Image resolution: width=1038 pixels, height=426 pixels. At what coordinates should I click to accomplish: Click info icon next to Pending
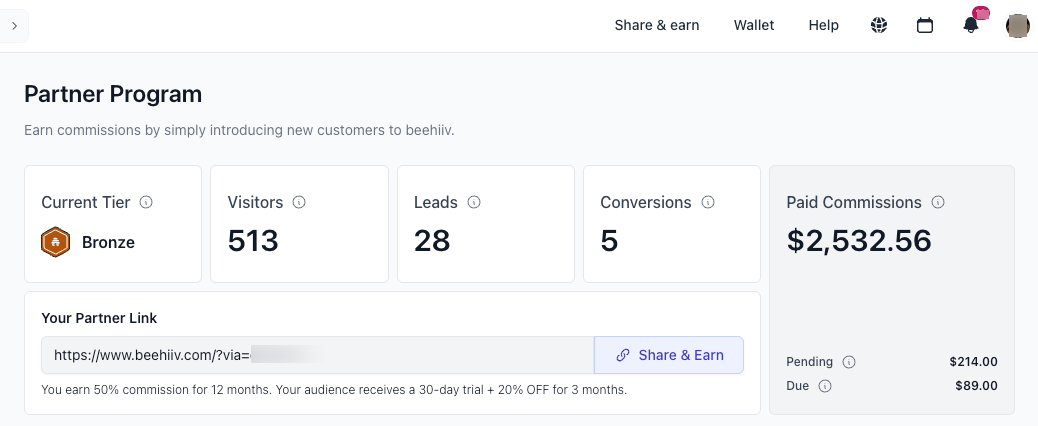(x=849, y=362)
